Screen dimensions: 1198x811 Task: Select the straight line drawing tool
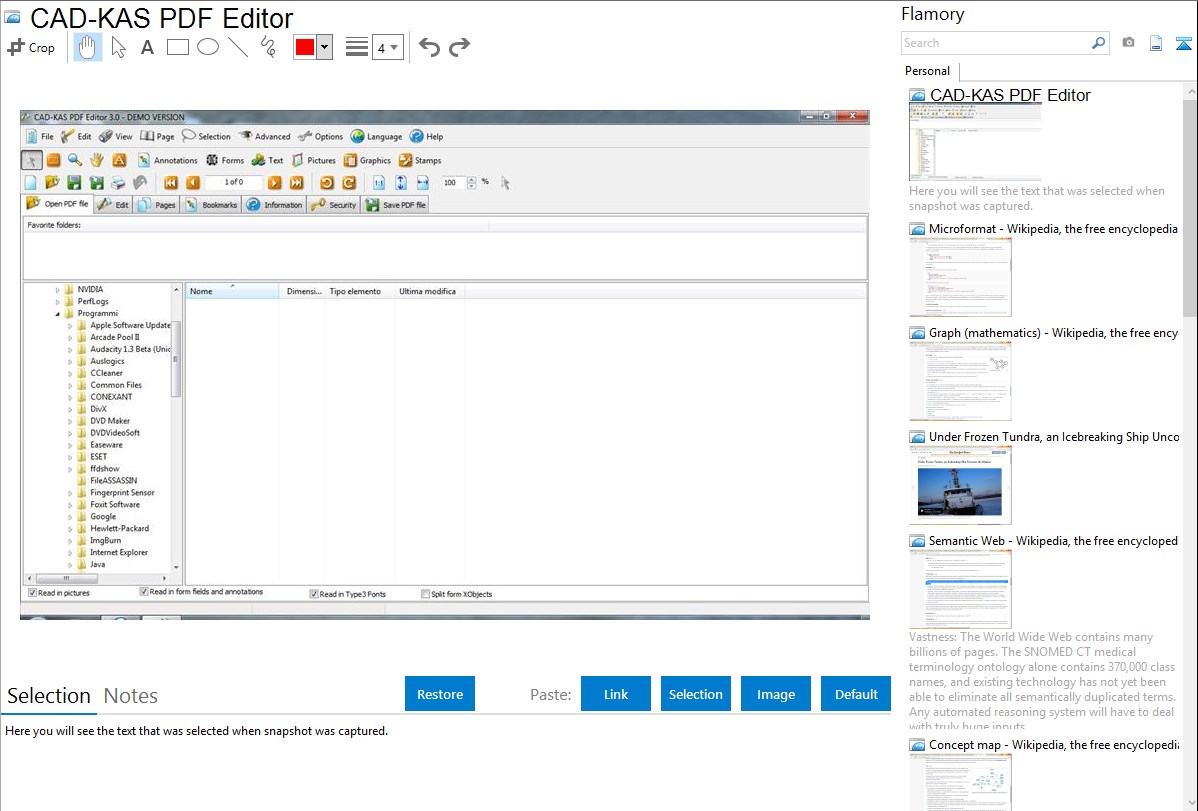(x=238, y=47)
